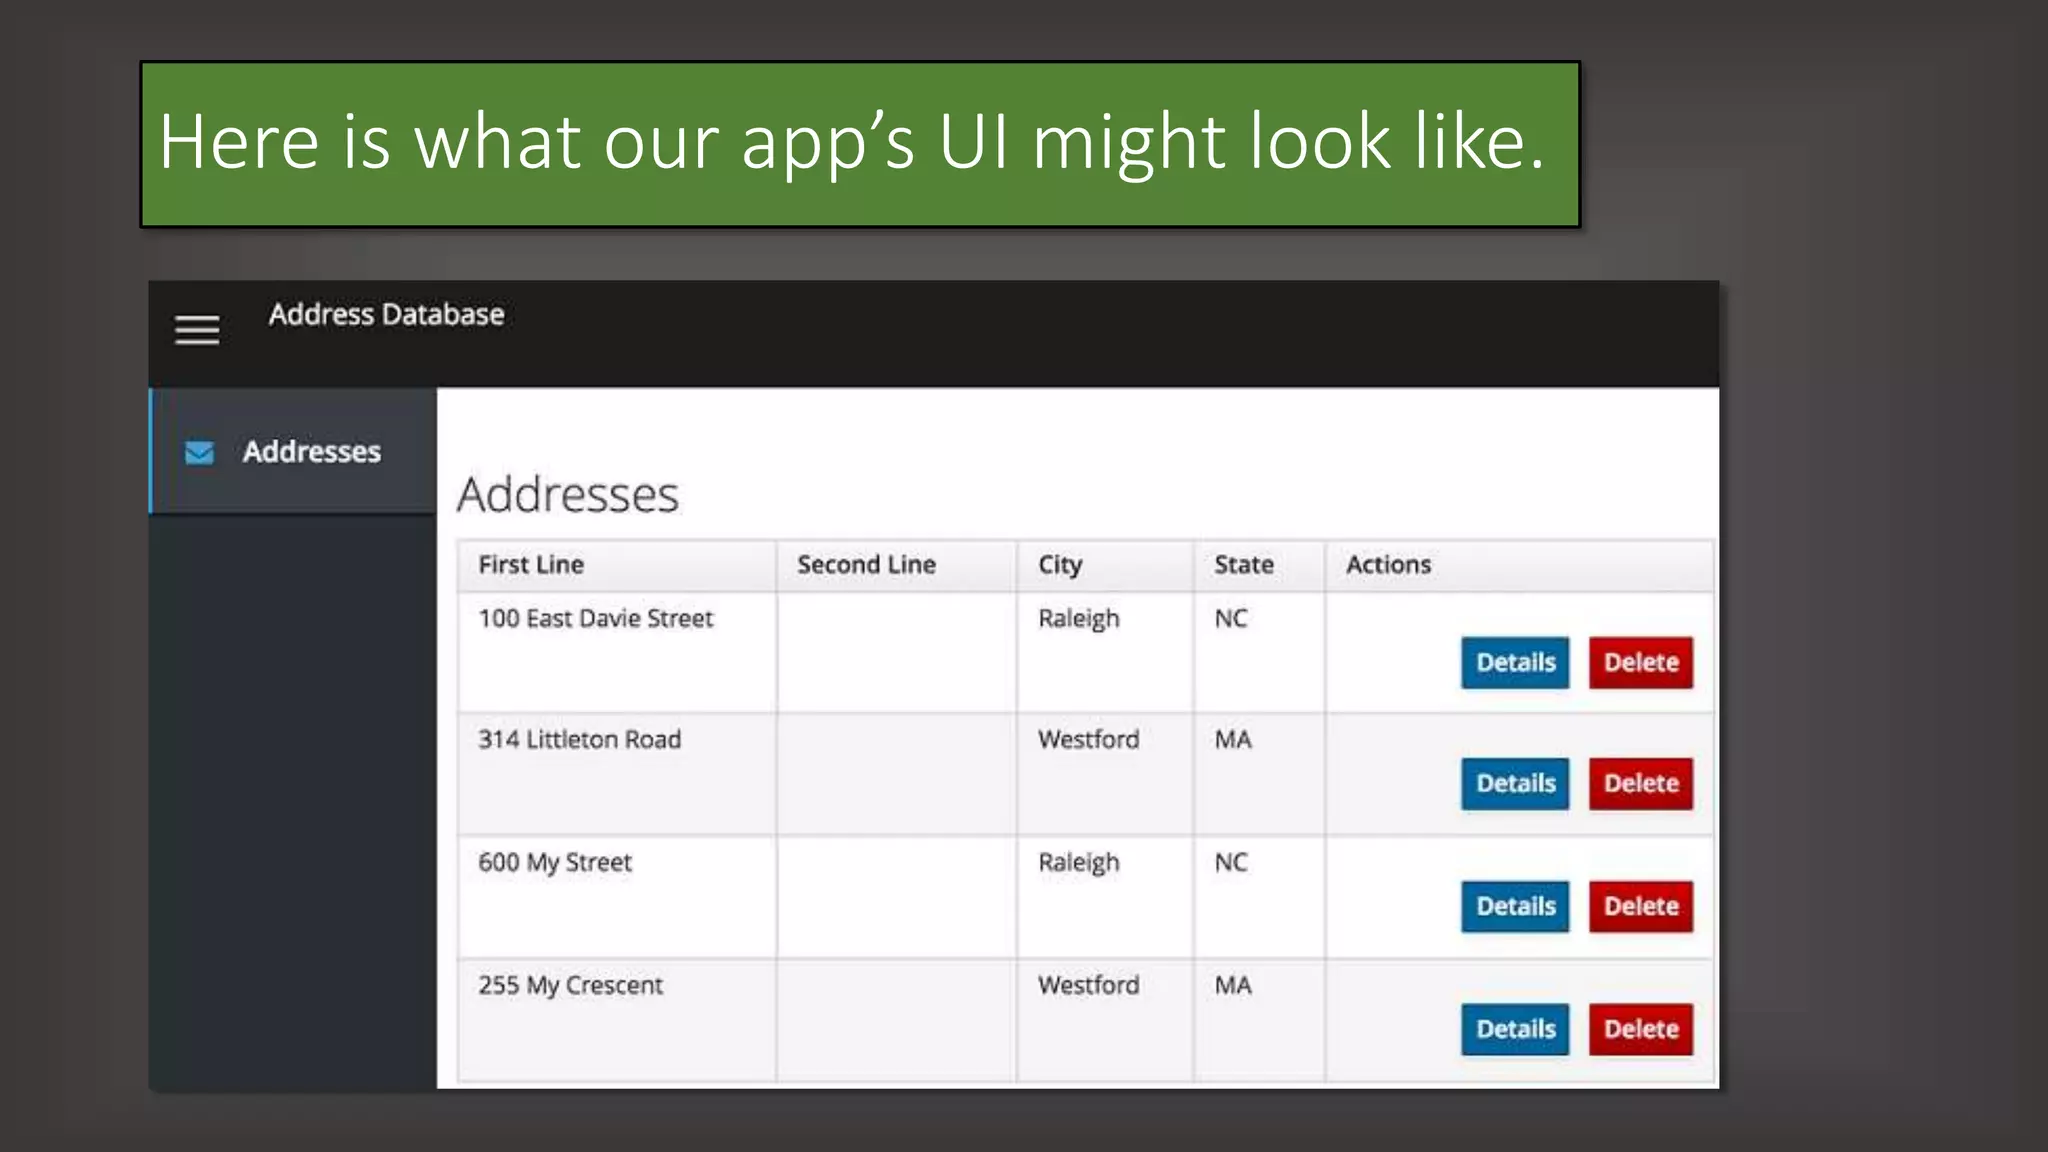Click Westford in the 255 My Crescent row
Viewport: 2048px width, 1152px height.
[x=1089, y=986]
